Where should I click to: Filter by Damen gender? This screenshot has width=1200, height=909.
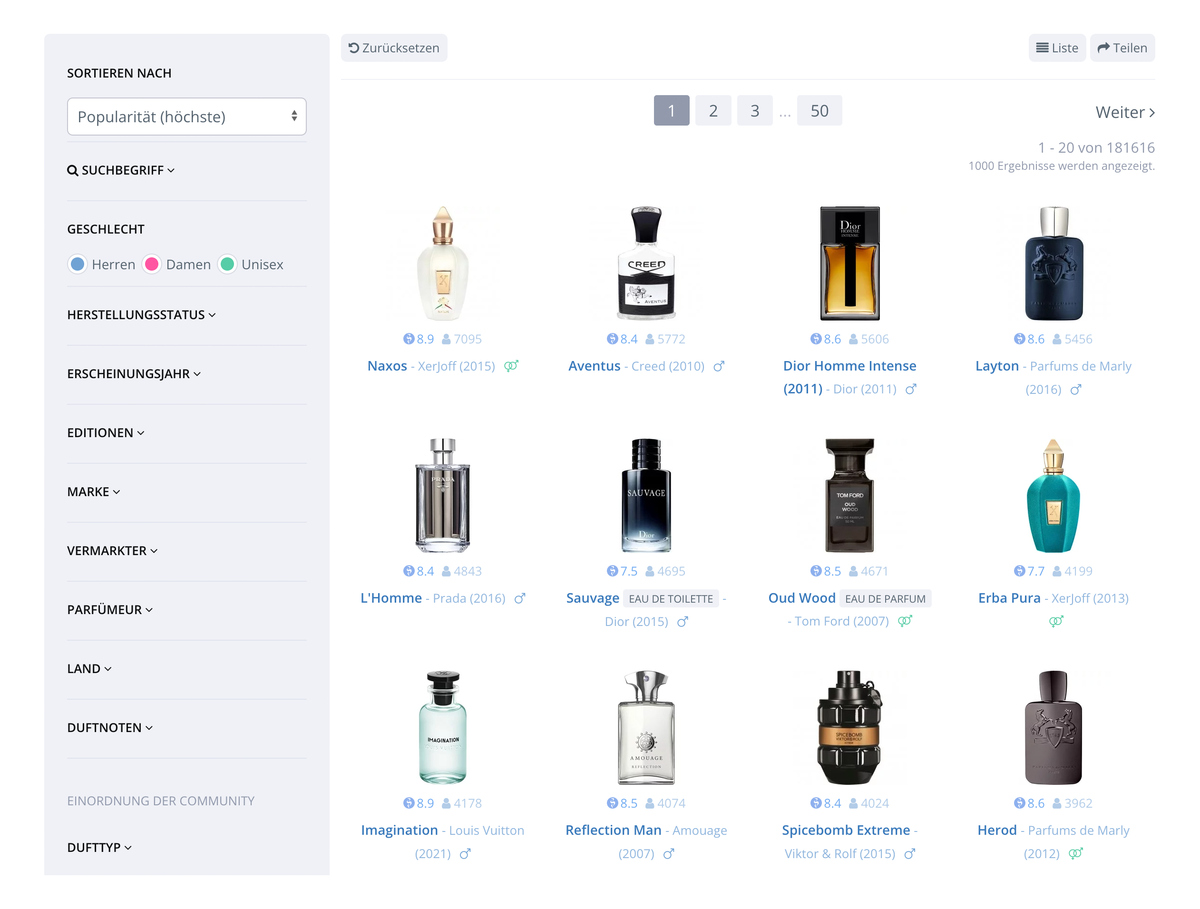(x=177, y=264)
